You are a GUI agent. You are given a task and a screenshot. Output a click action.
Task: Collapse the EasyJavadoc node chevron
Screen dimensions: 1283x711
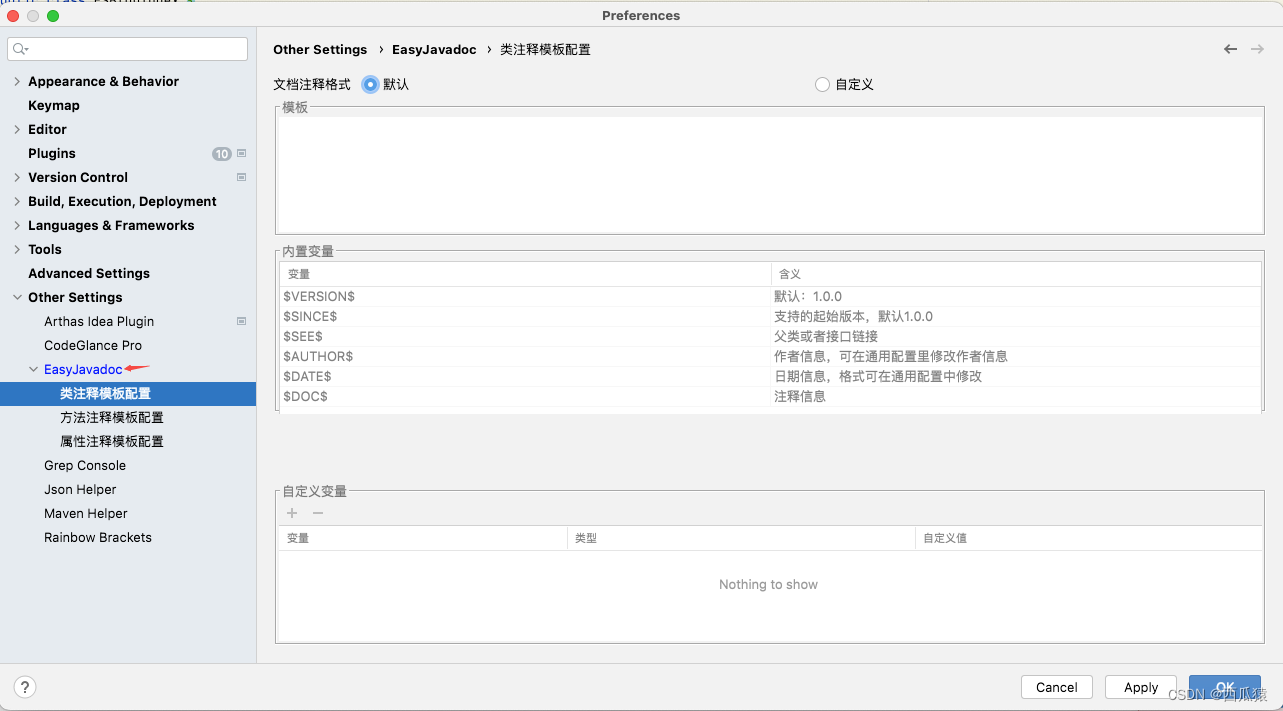[33, 369]
